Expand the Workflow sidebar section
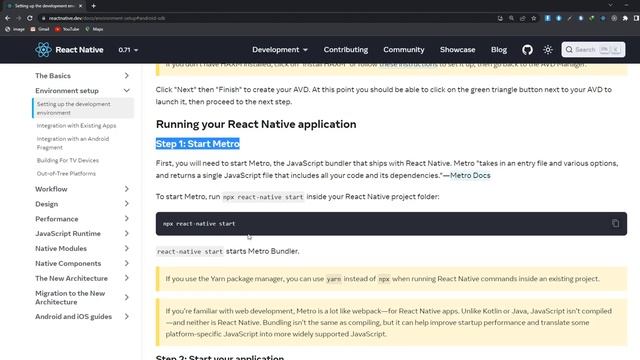 (x=82, y=189)
